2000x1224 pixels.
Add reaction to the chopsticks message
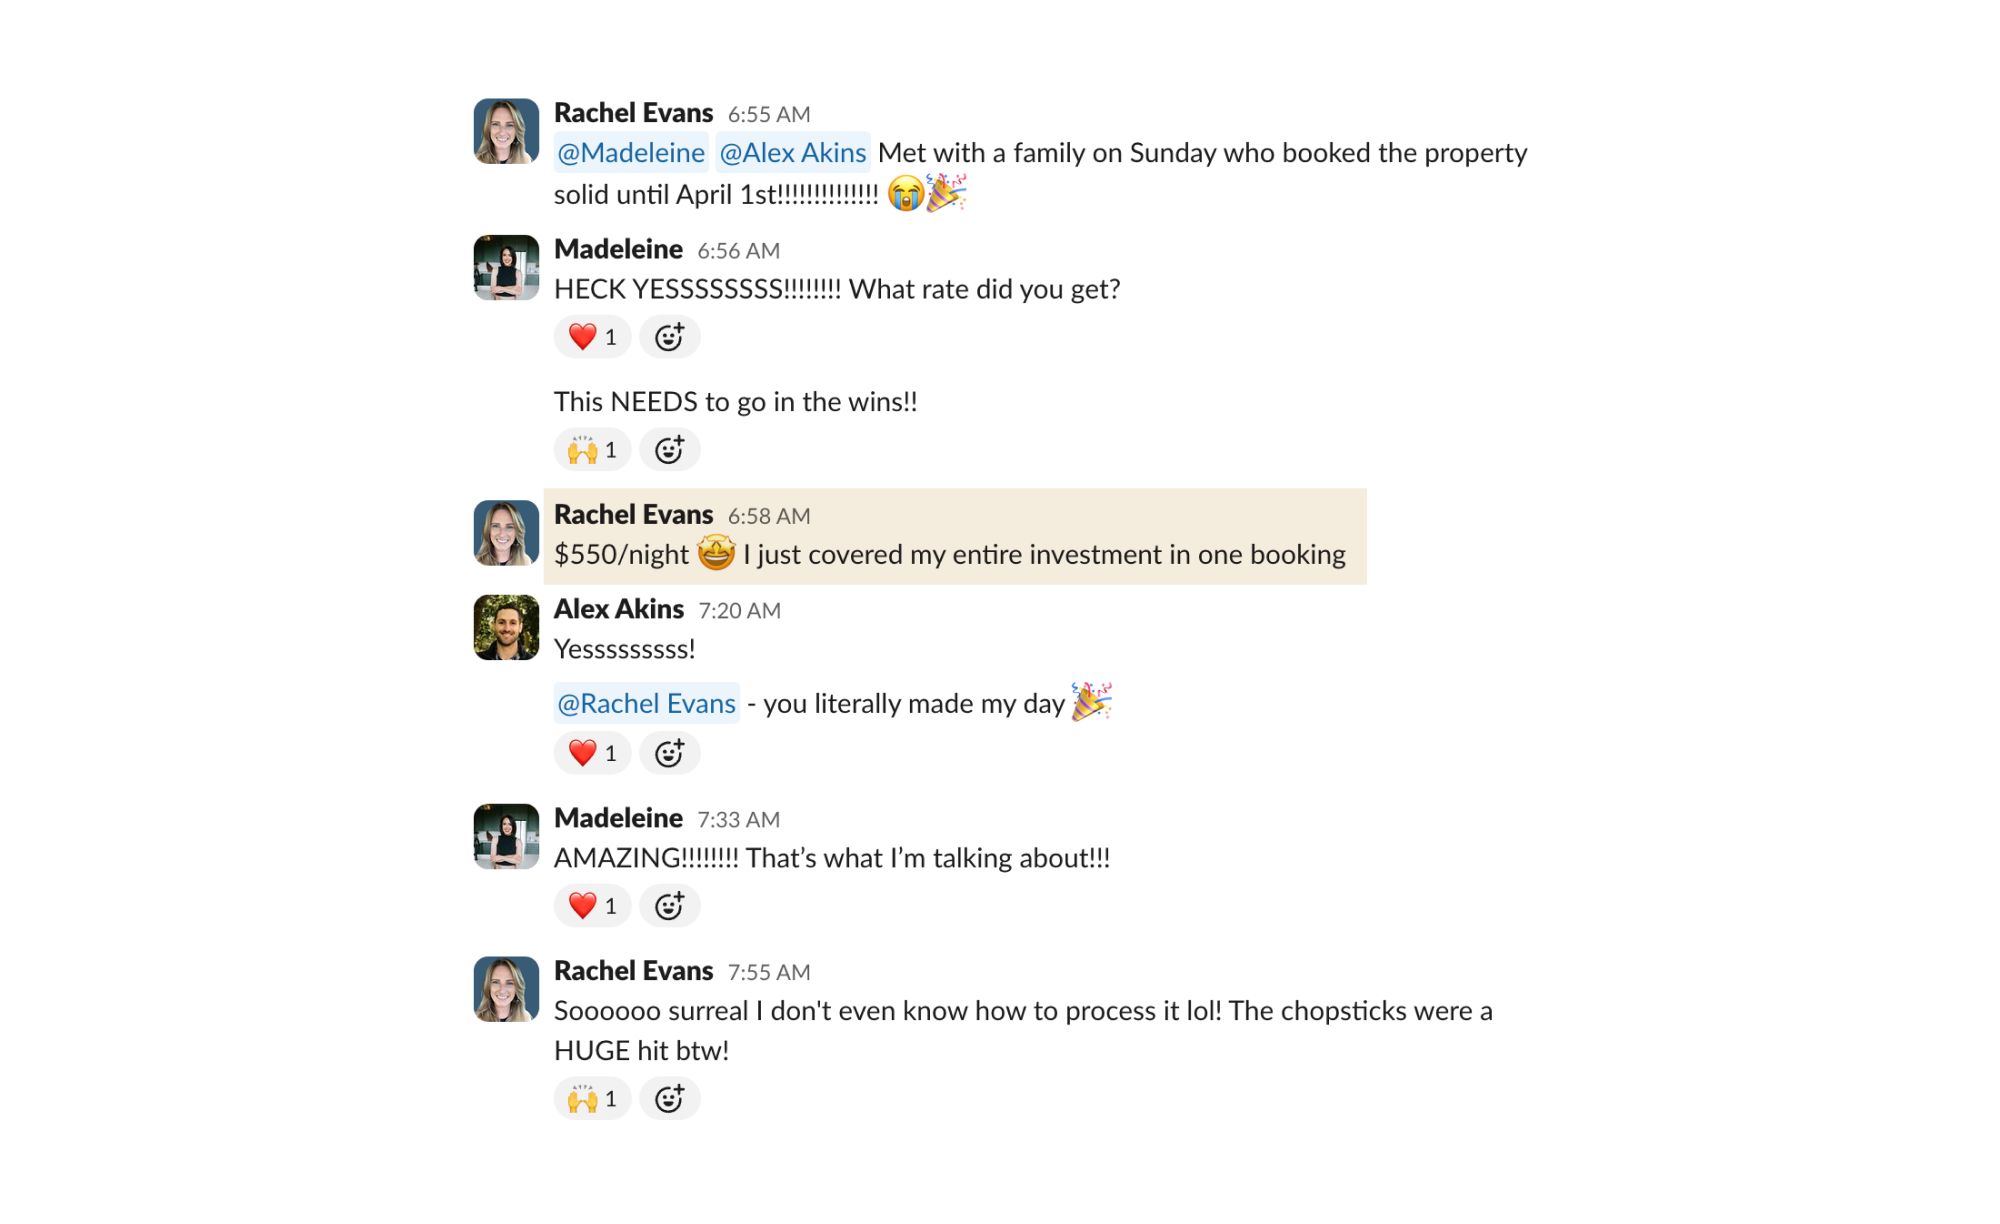coord(669,1099)
